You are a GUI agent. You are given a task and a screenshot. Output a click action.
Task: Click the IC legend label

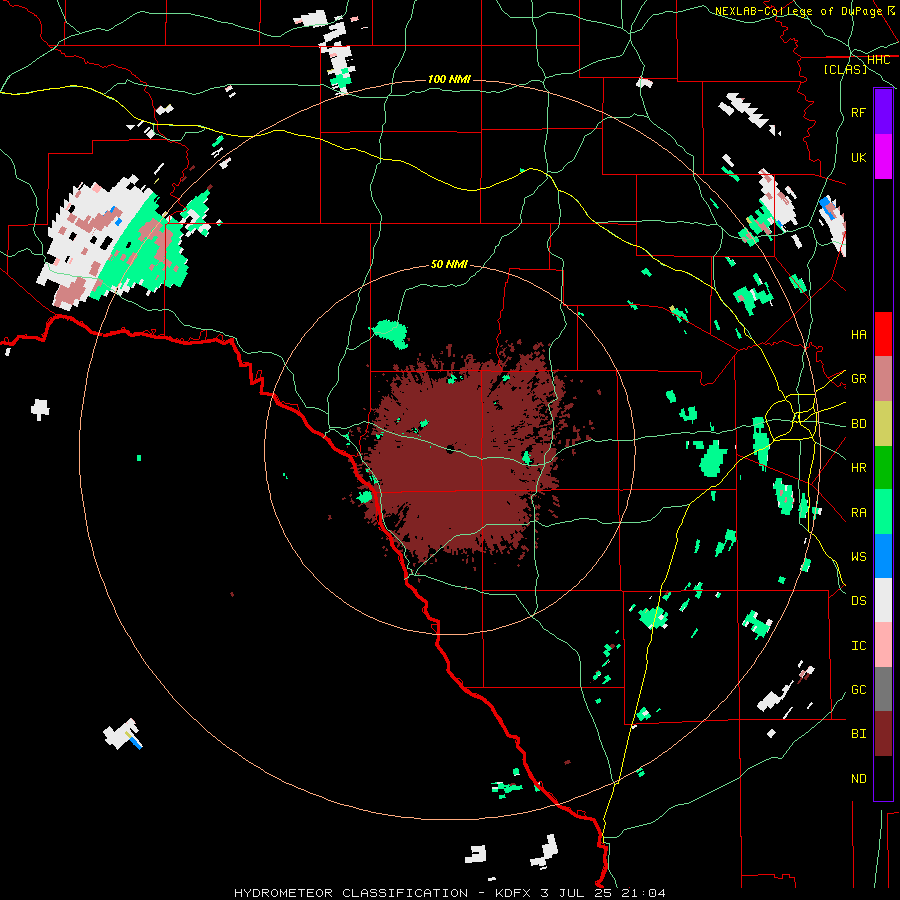(x=859, y=645)
